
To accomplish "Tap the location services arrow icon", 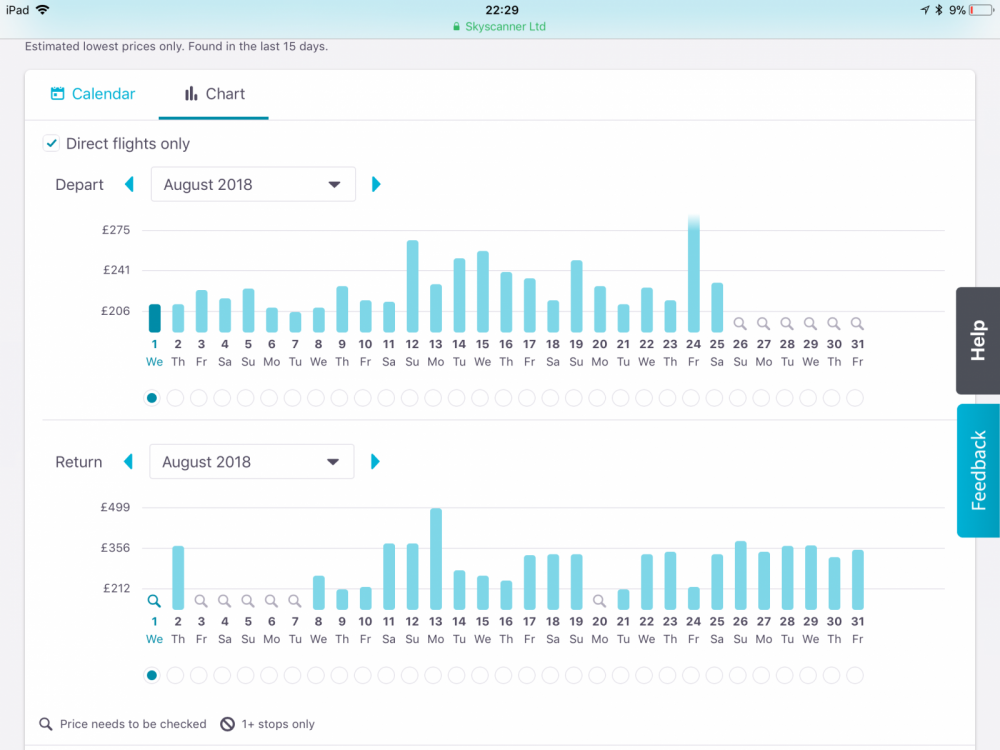I will point(925,10).
